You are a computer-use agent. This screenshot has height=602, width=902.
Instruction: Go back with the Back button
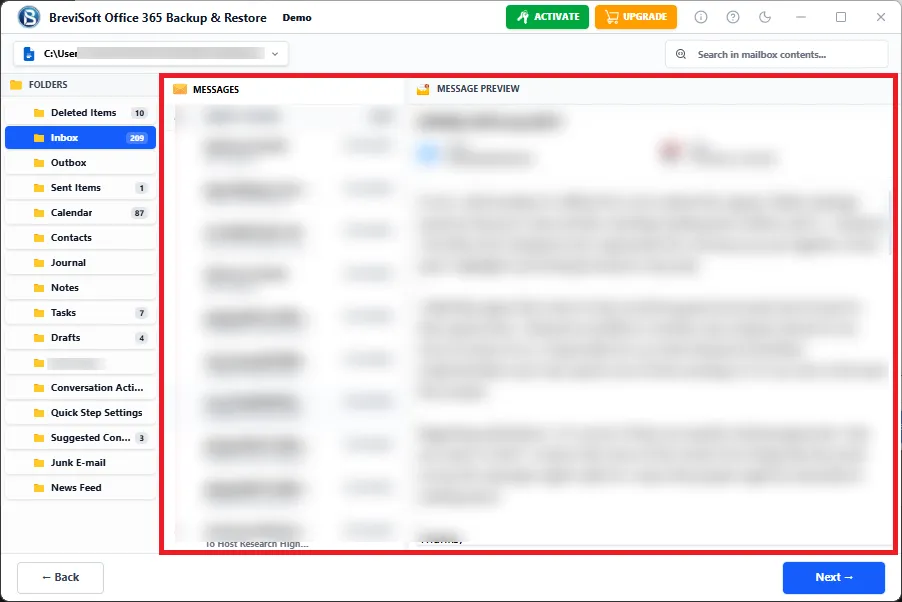click(60, 577)
